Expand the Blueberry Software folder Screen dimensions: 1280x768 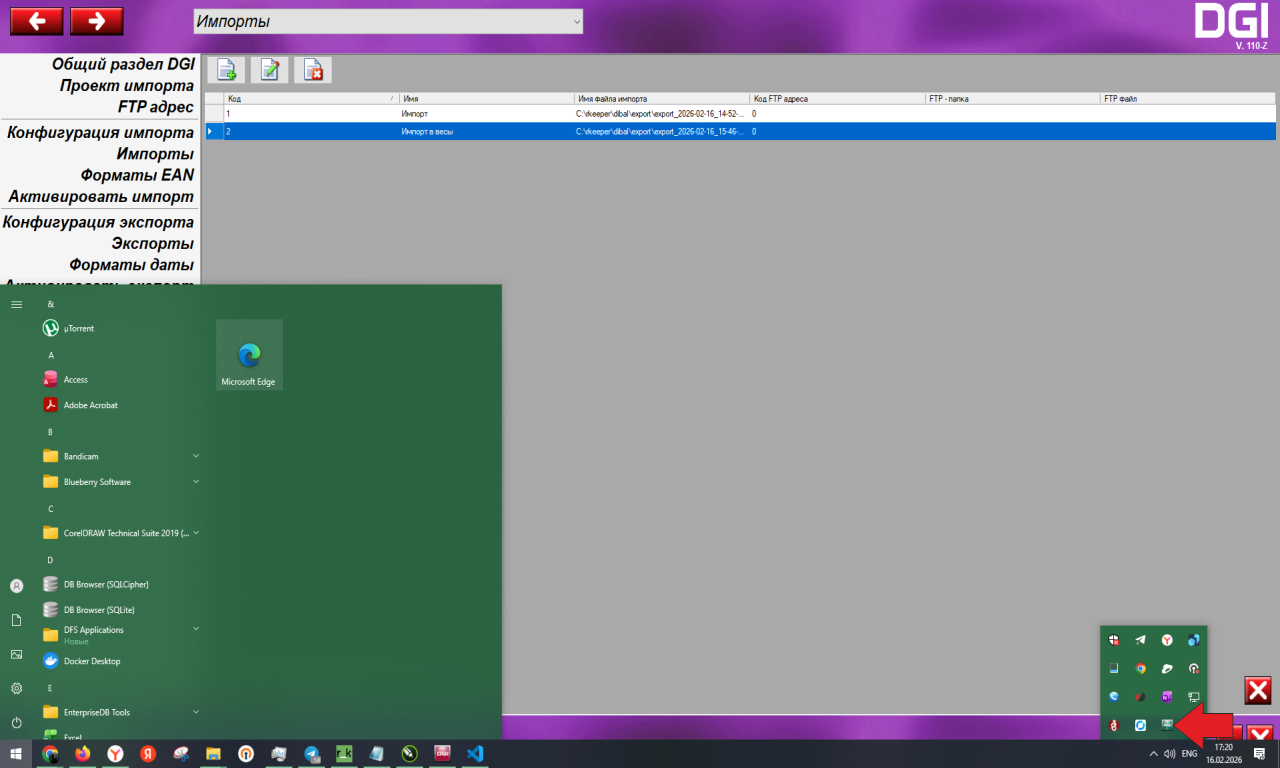click(120, 482)
